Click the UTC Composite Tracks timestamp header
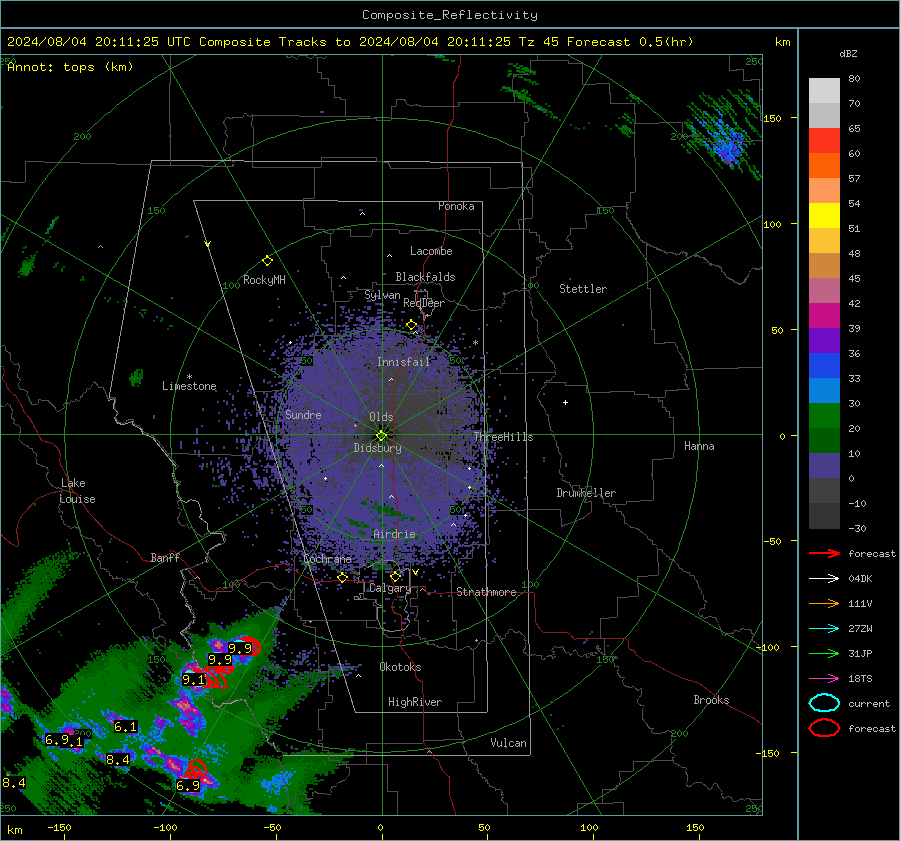The image size is (900, 841). [350, 42]
